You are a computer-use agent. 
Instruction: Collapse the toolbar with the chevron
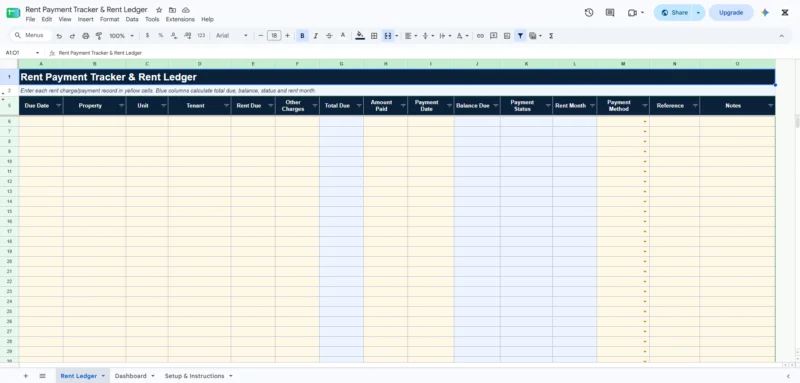(781, 36)
